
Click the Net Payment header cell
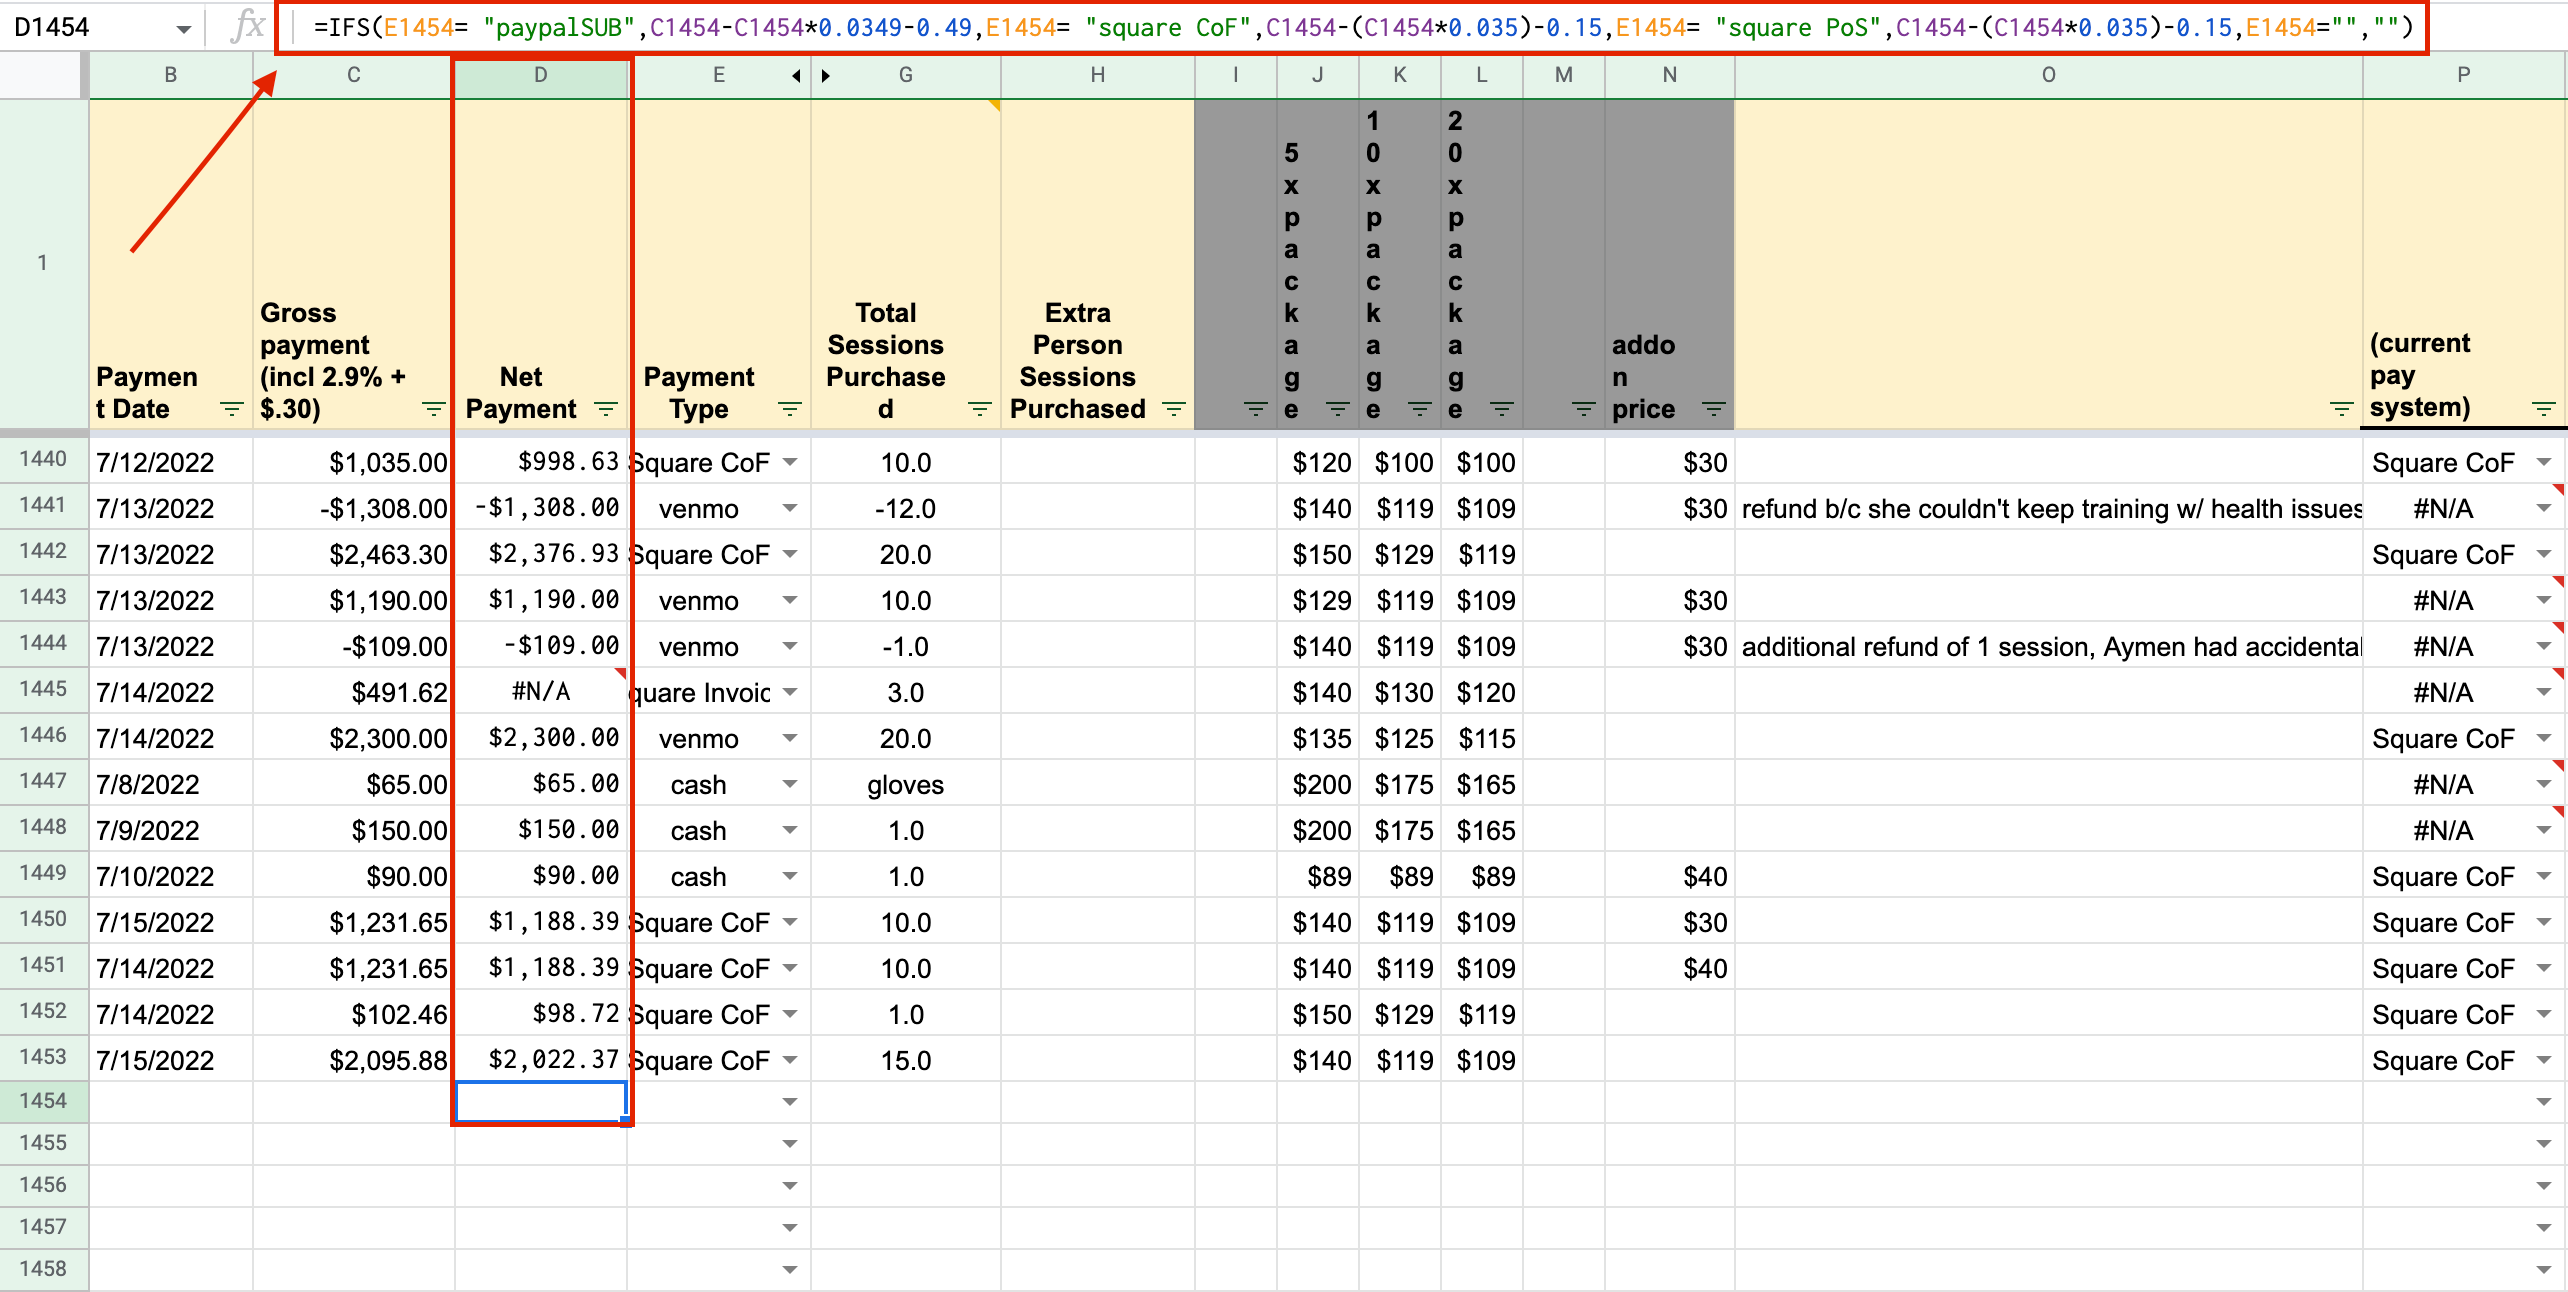click(541, 264)
